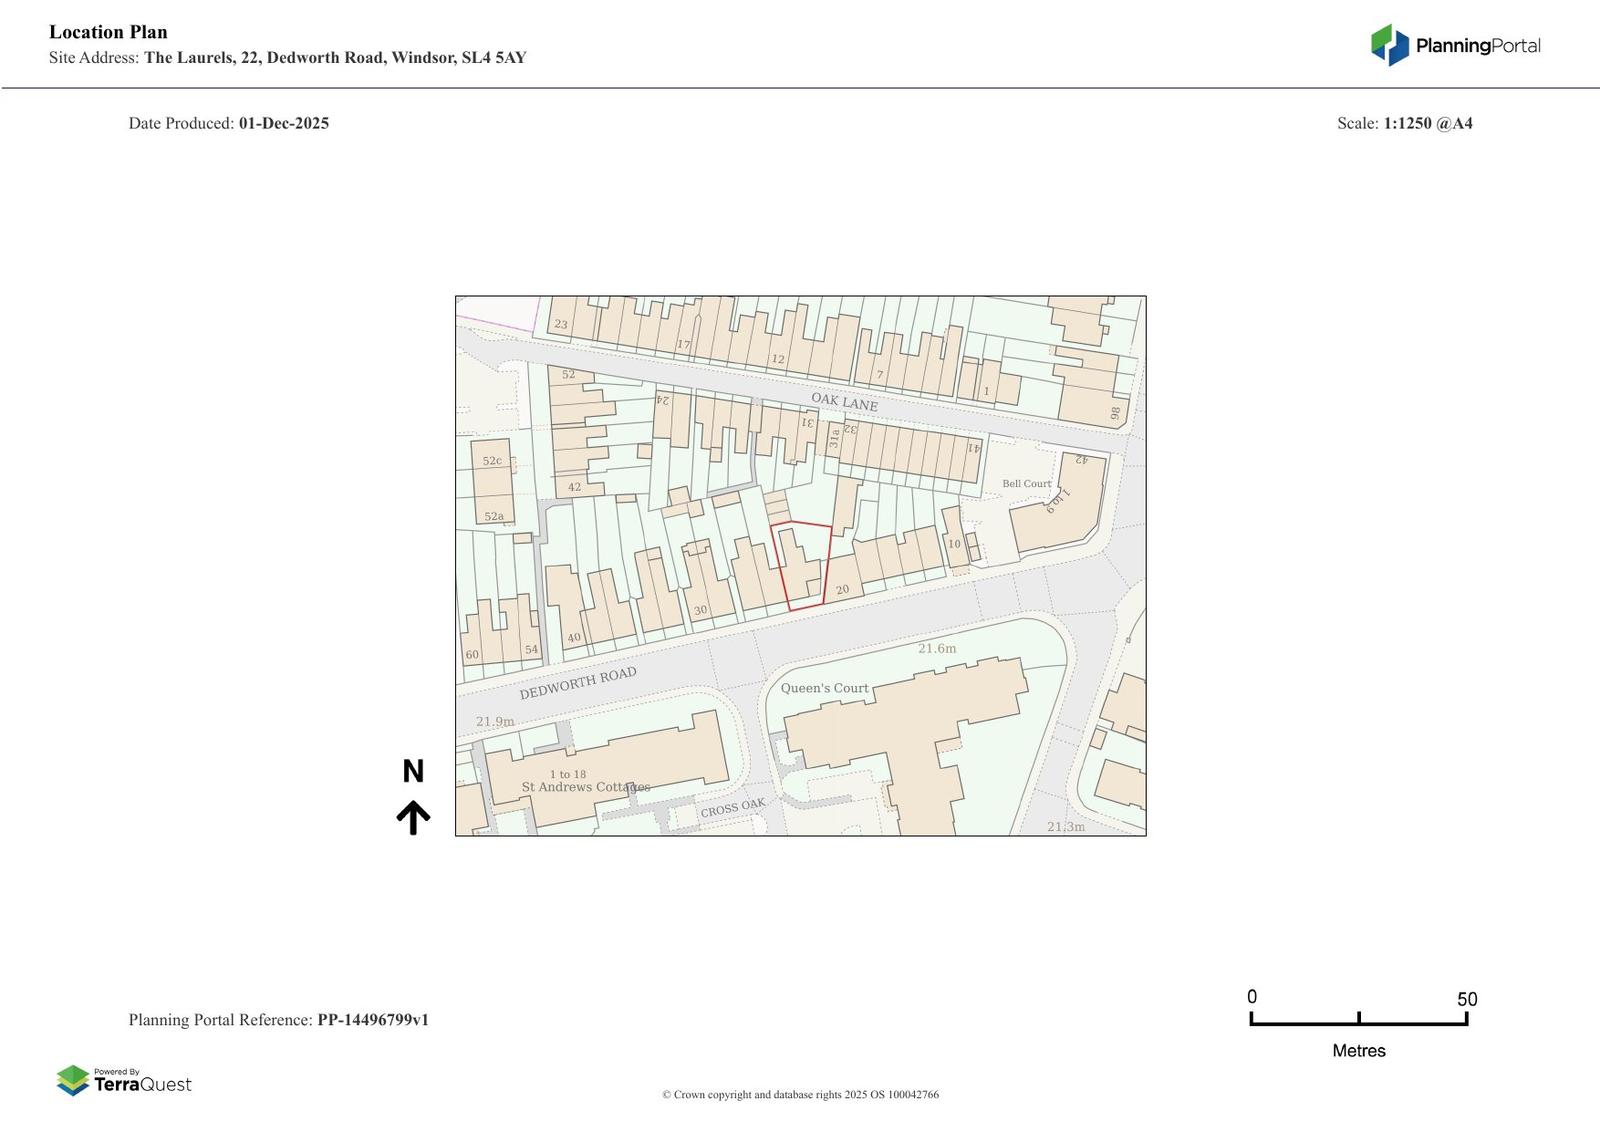The height and width of the screenshot is (1132, 1600).
Task: Click the bold N compass letter
Action: (x=413, y=771)
